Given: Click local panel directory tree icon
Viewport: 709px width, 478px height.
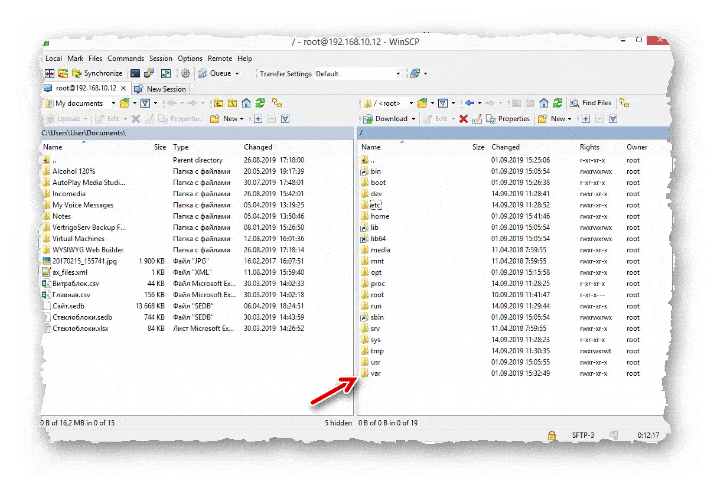Looking at the screenshot, I should click(x=277, y=103).
